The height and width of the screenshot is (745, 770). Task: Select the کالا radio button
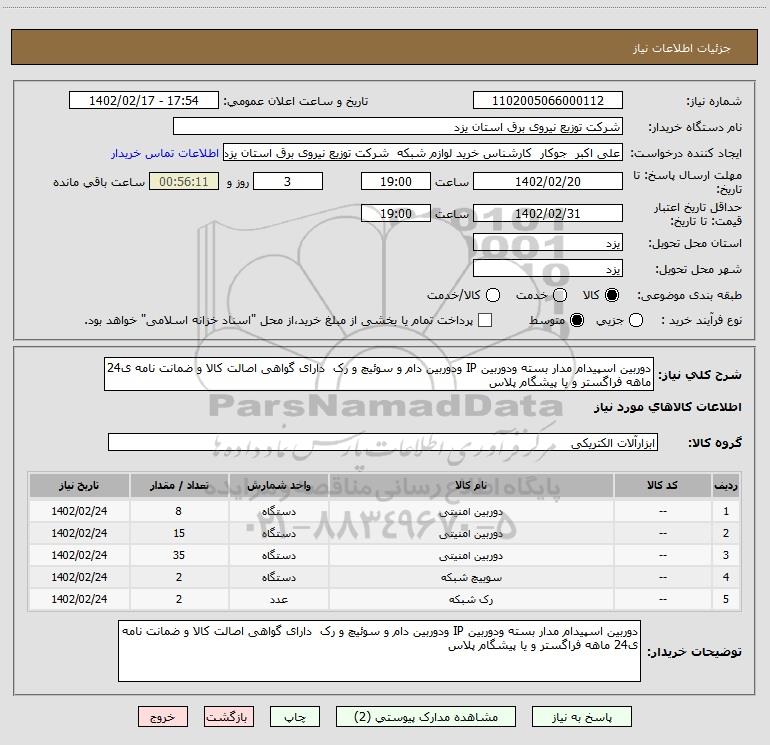pos(612,295)
